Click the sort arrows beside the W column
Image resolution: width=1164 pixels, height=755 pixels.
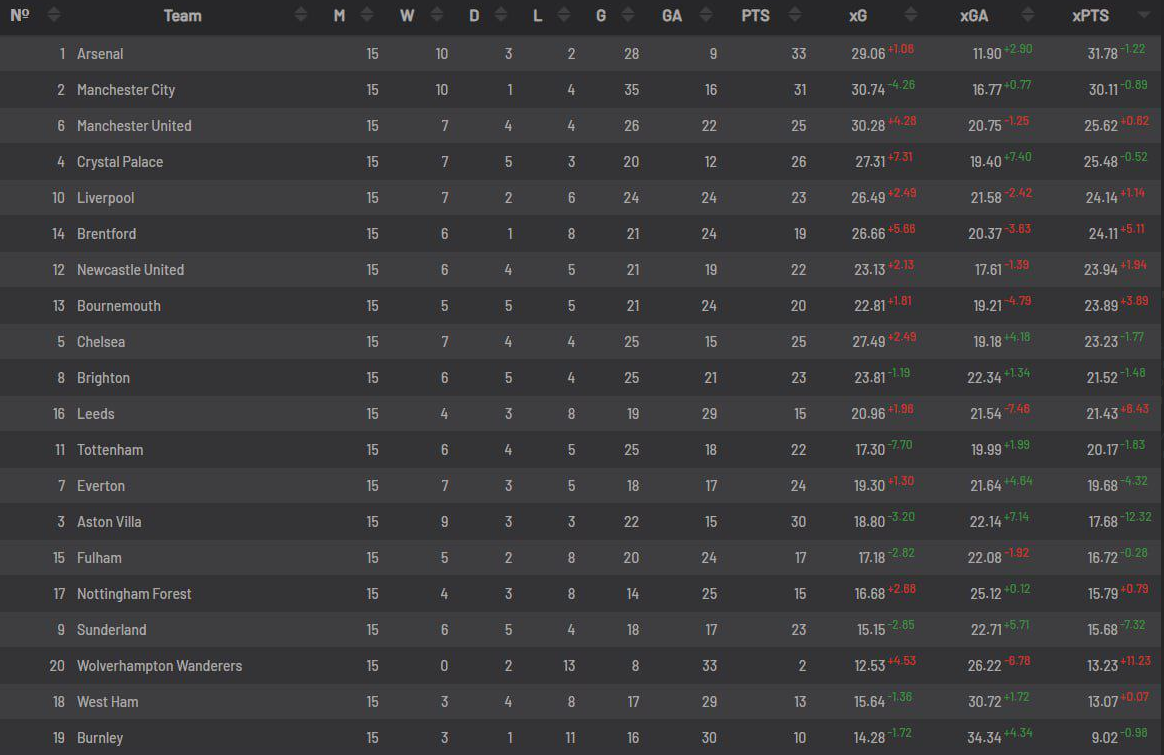click(434, 15)
